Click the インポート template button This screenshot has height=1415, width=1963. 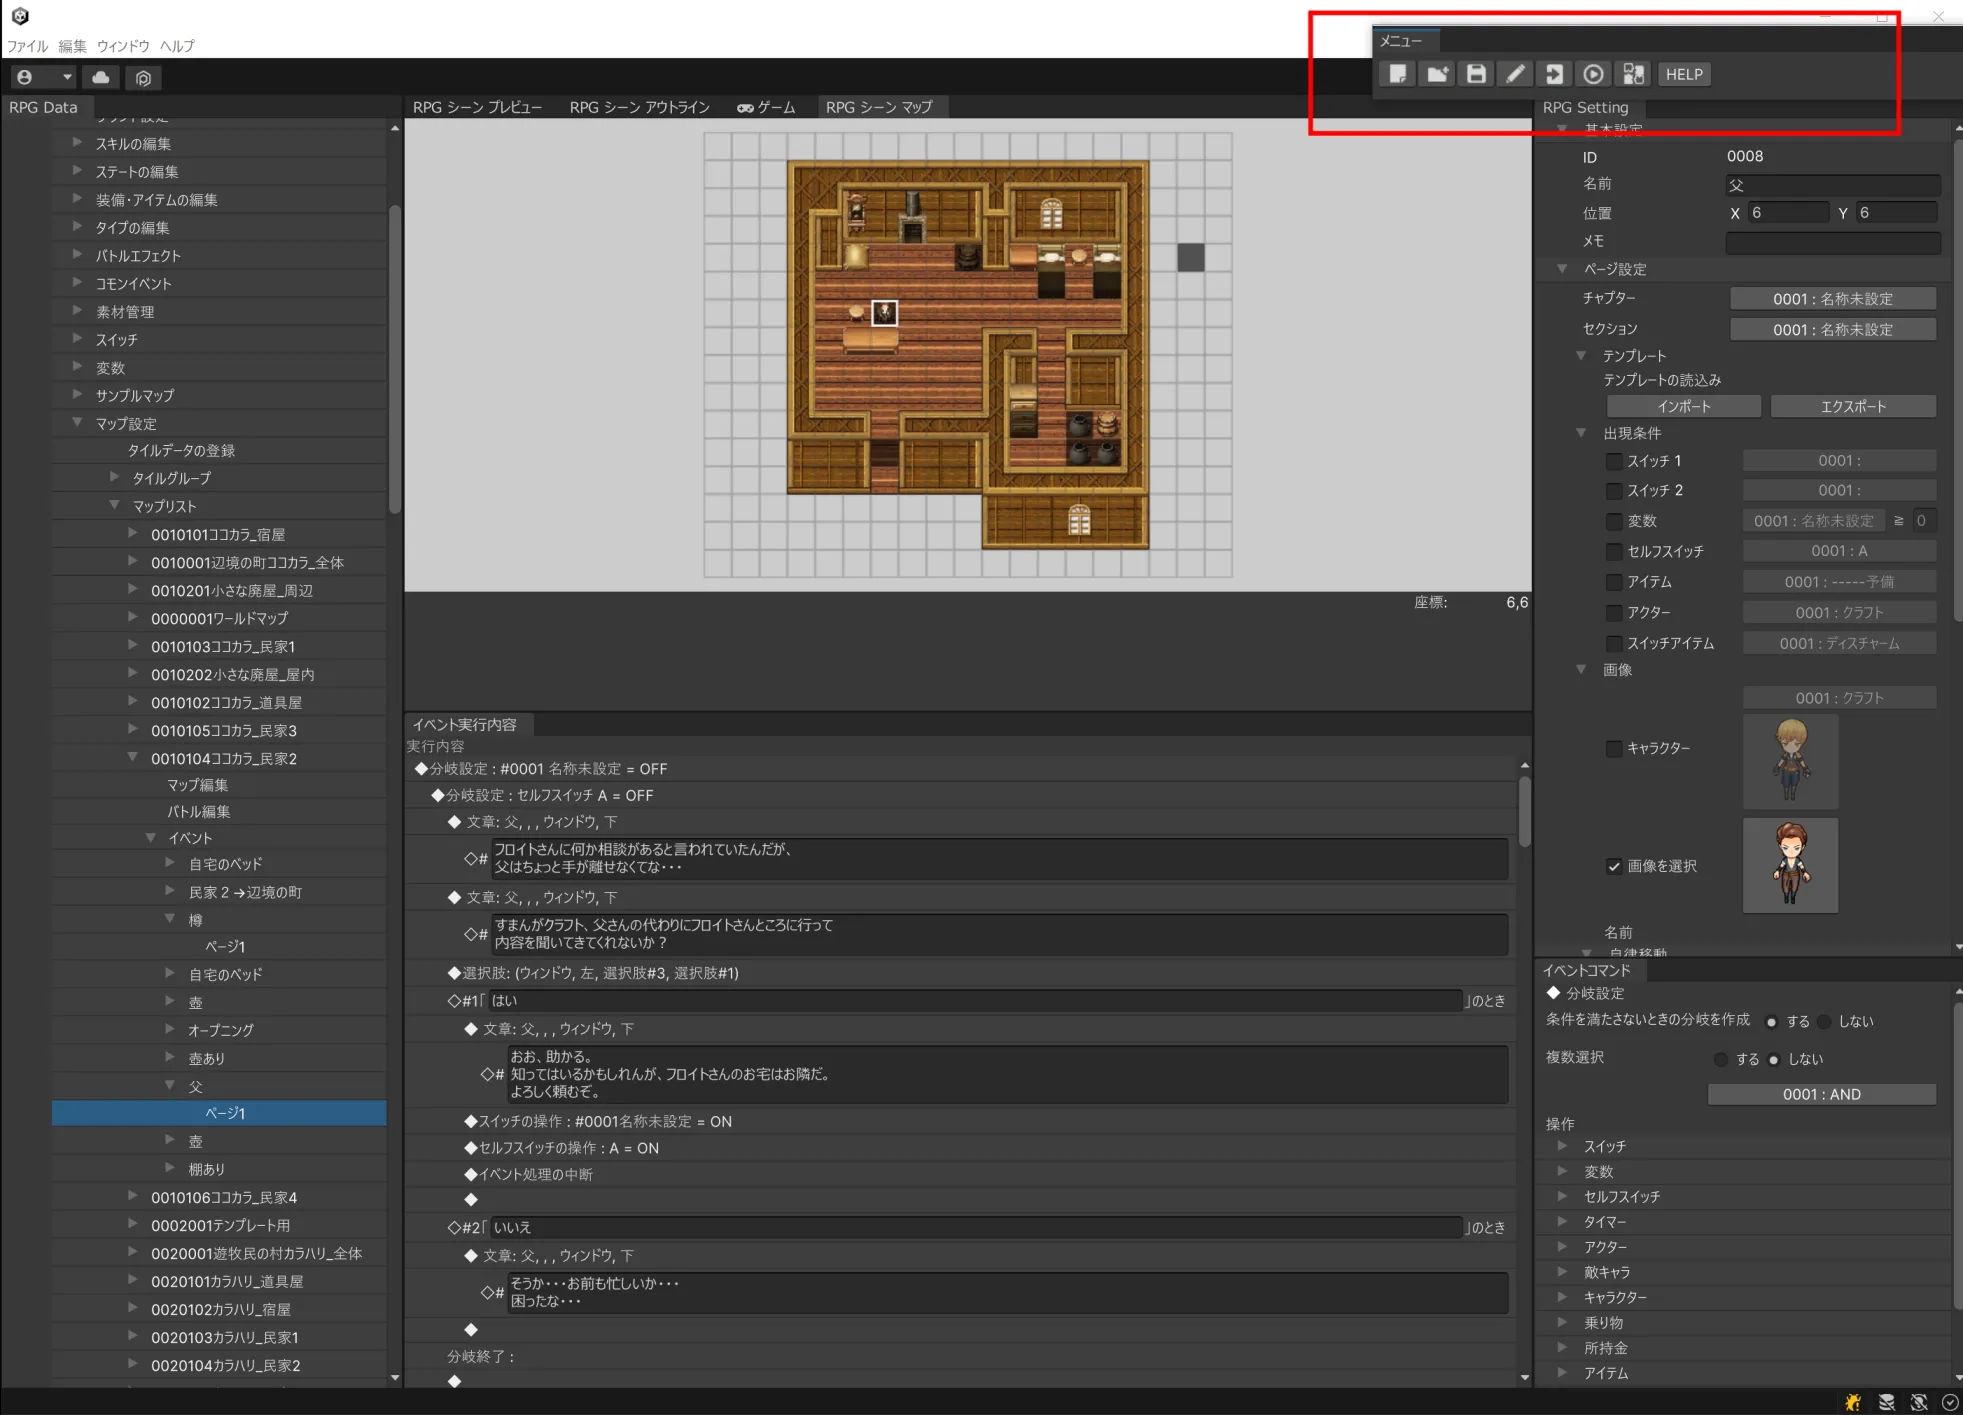tap(1683, 406)
